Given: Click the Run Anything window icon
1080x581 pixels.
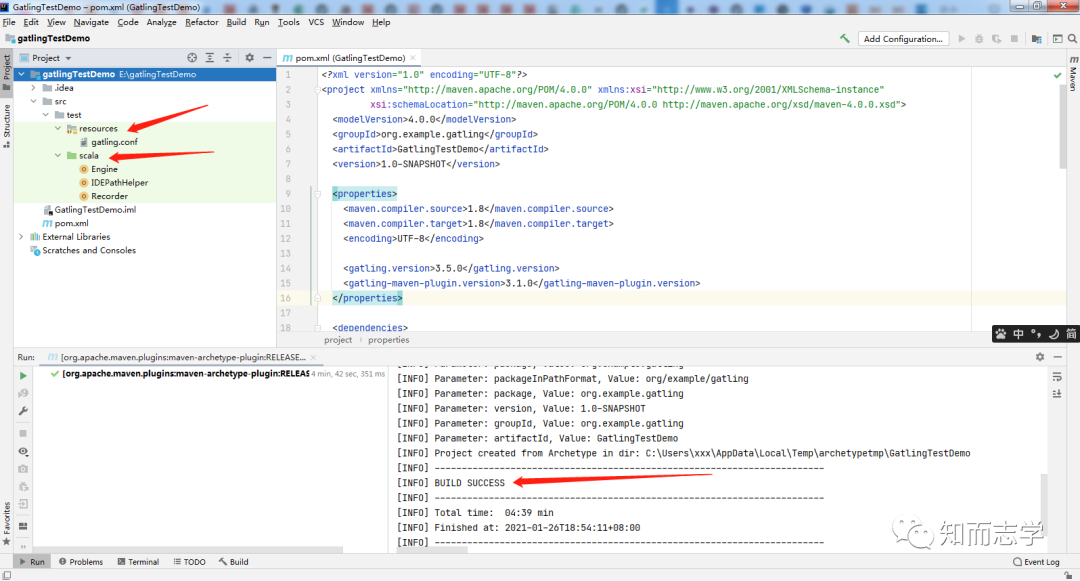Looking at the screenshot, I should tap(1057, 39).
